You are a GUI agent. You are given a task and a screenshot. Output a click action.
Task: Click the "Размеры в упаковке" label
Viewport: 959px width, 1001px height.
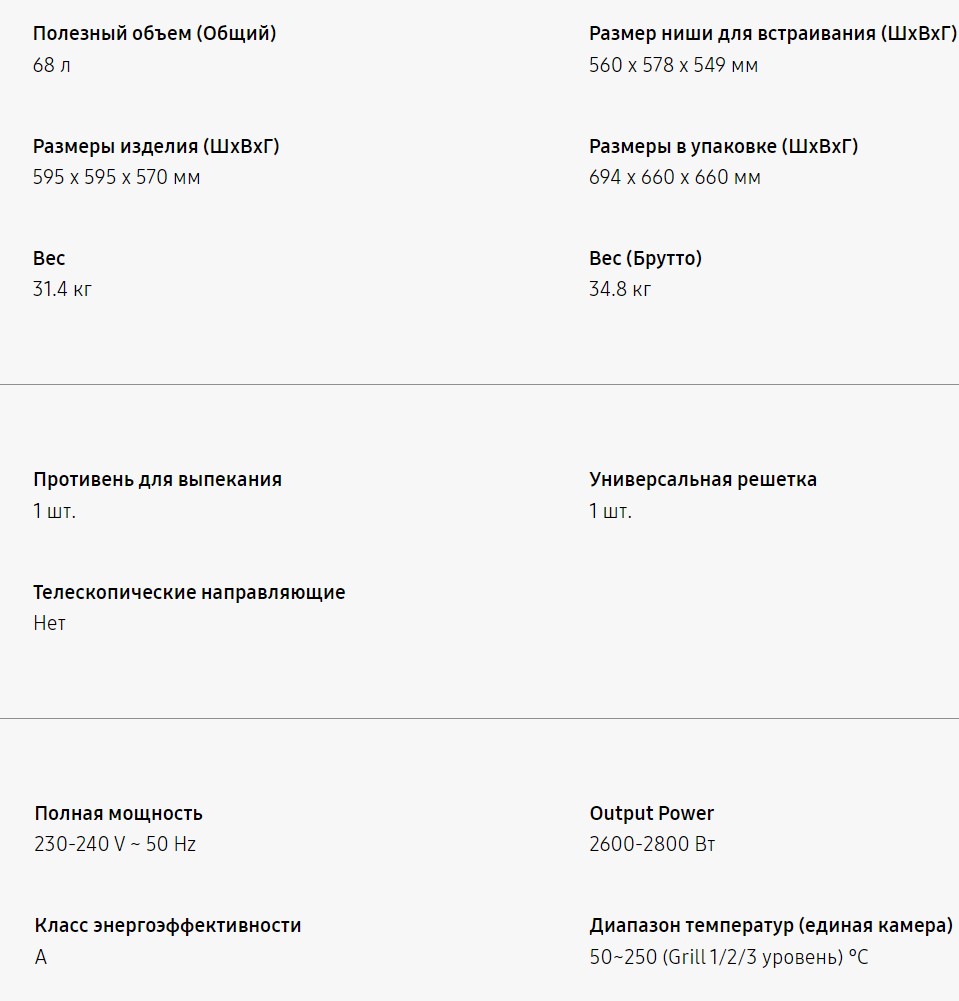(x=723, y=146)
